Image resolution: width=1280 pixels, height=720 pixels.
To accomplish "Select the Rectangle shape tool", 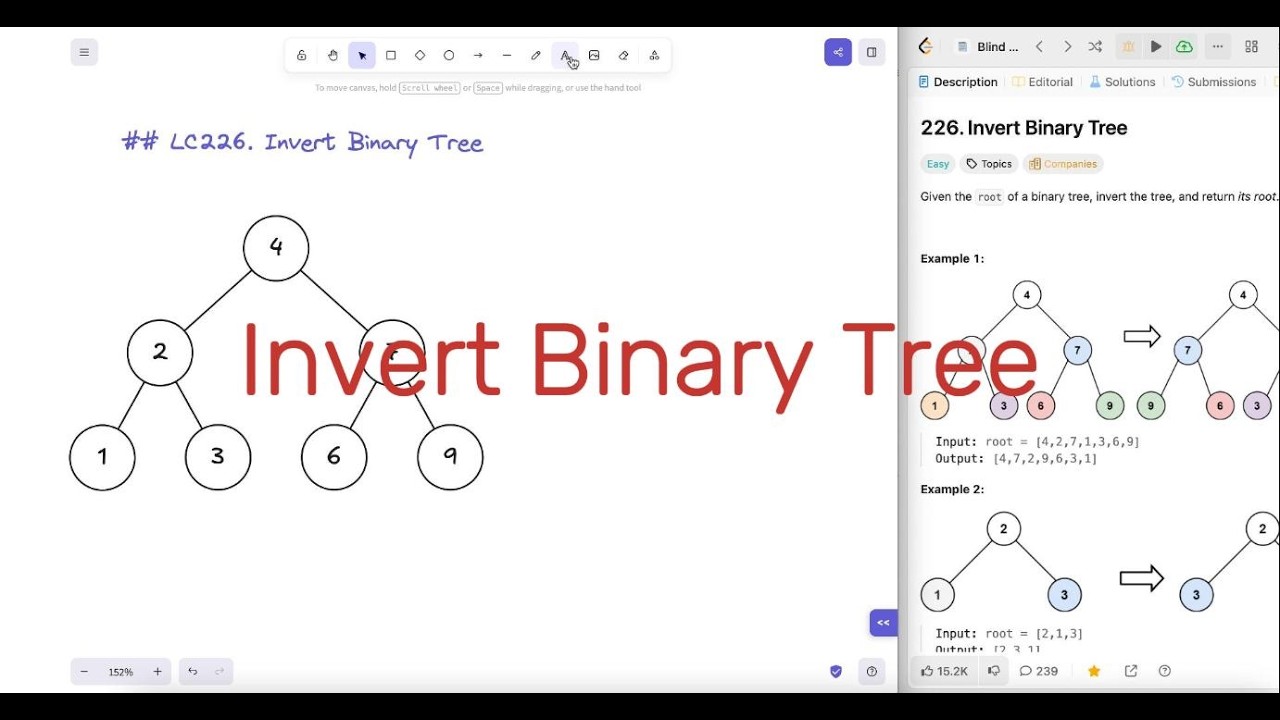I will 391,55.
